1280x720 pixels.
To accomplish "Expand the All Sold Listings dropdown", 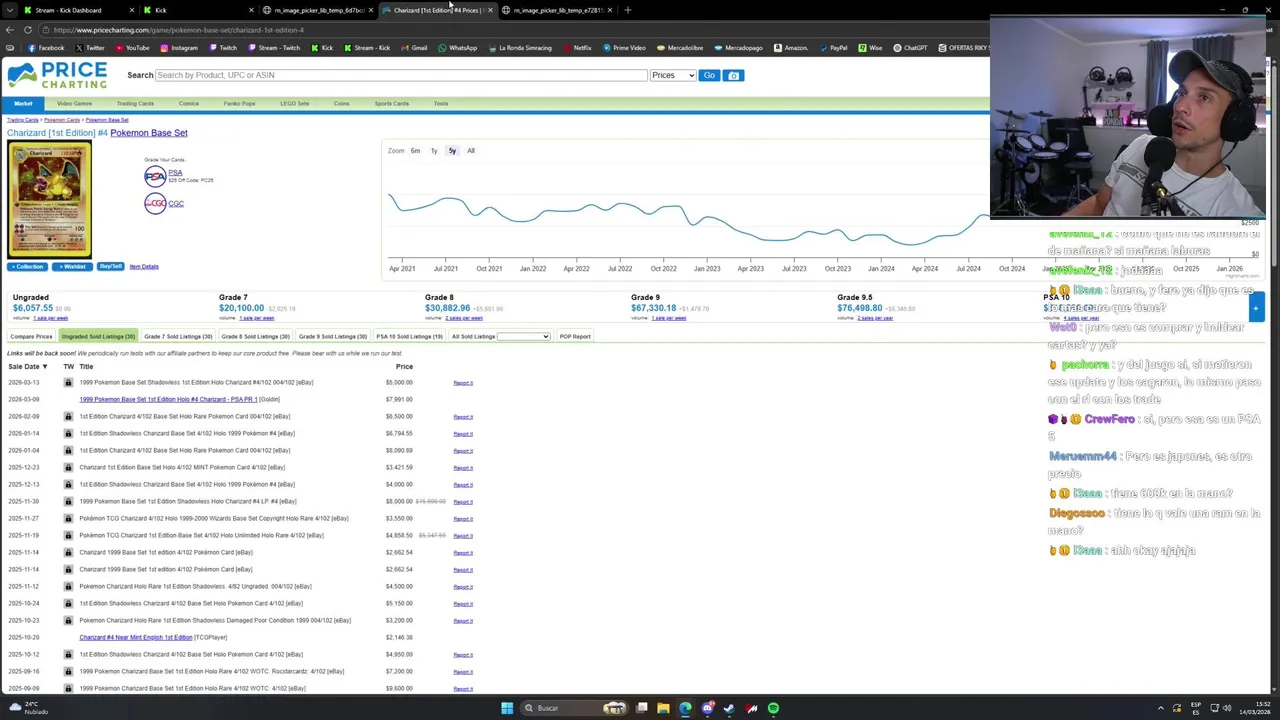I will coord(524,337).
